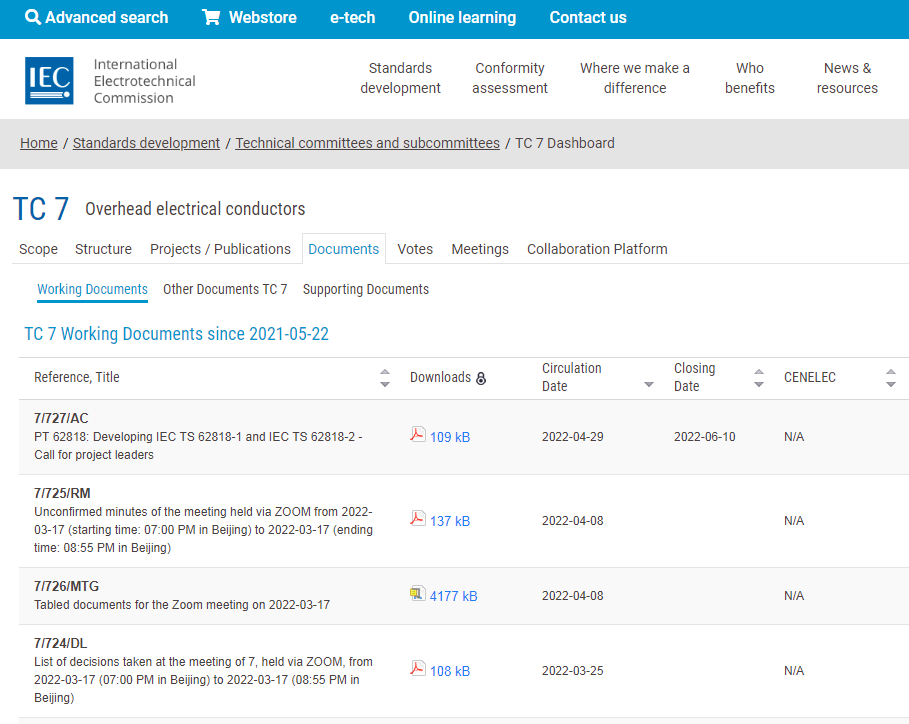909x724 pixels.
Task: Open PDF icon for 7/724/DL decisions
Action: pos(417,668)
